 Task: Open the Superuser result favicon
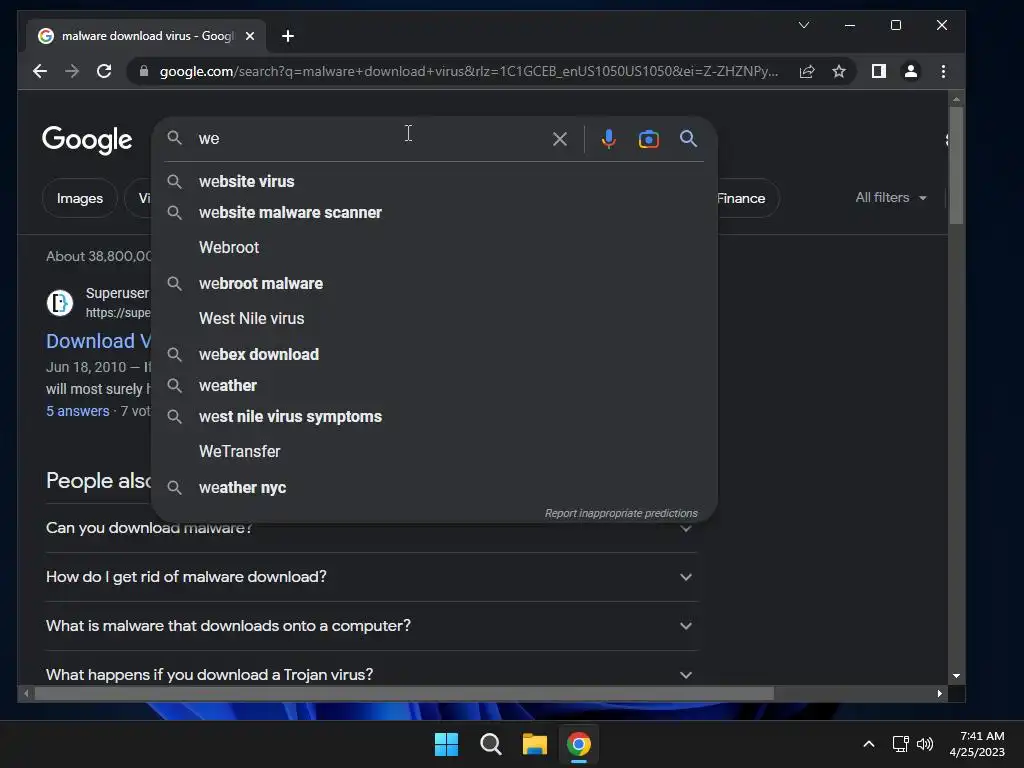[x=59, y=302]
